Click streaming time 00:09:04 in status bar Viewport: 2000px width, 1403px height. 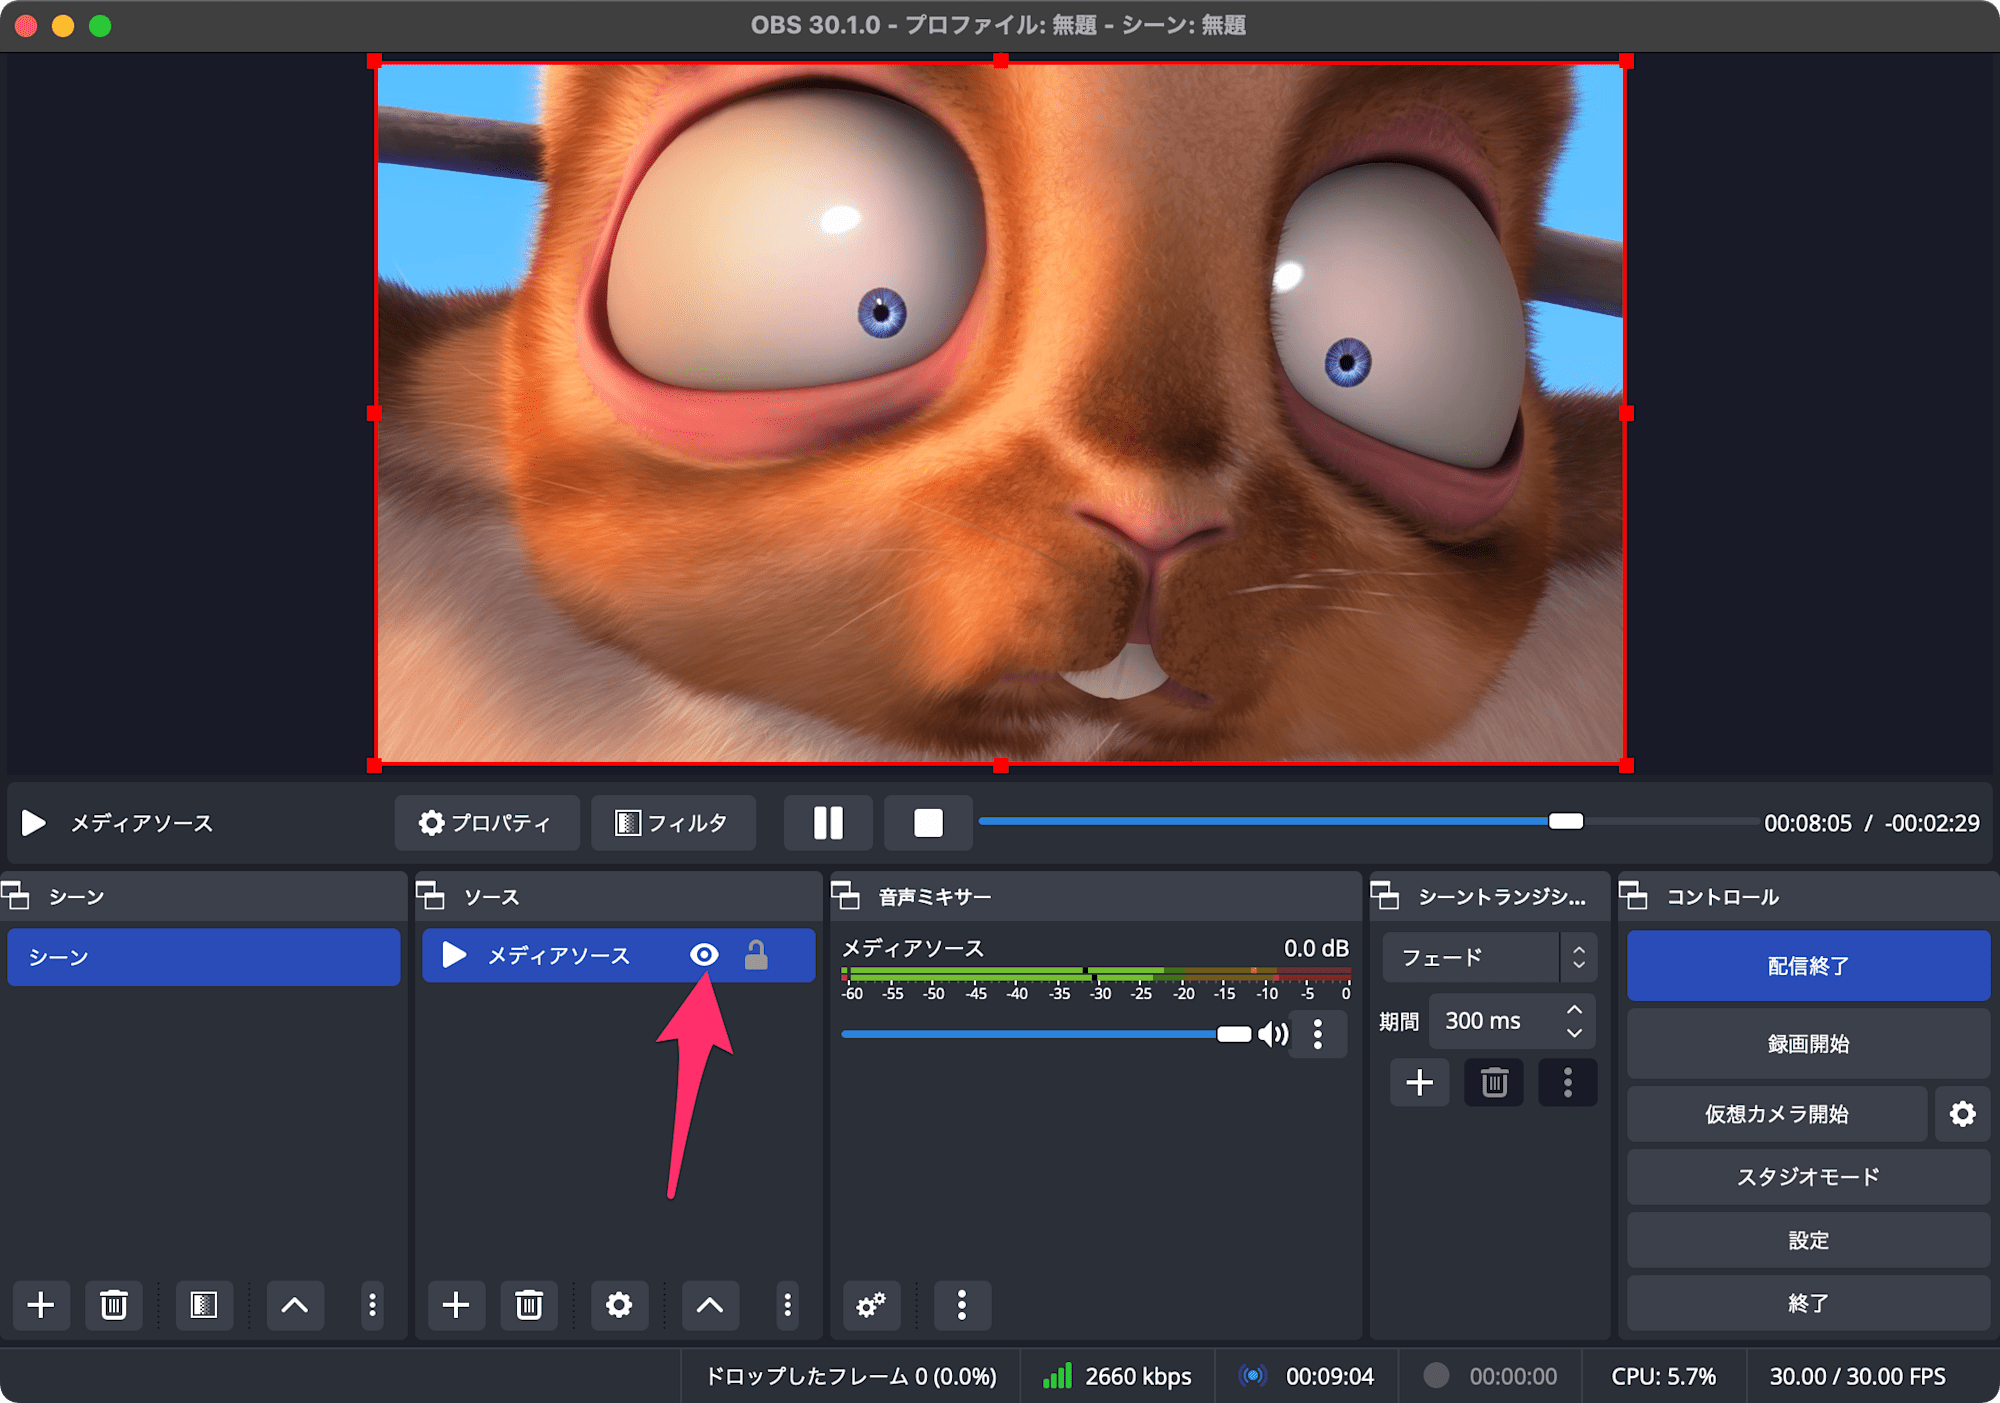(1330, 1377)
